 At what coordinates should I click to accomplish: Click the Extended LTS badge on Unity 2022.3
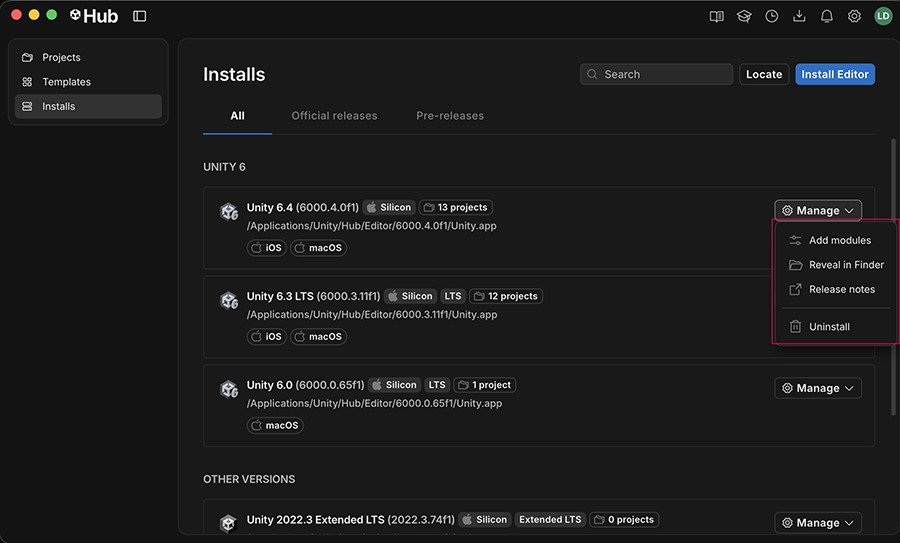550,519
